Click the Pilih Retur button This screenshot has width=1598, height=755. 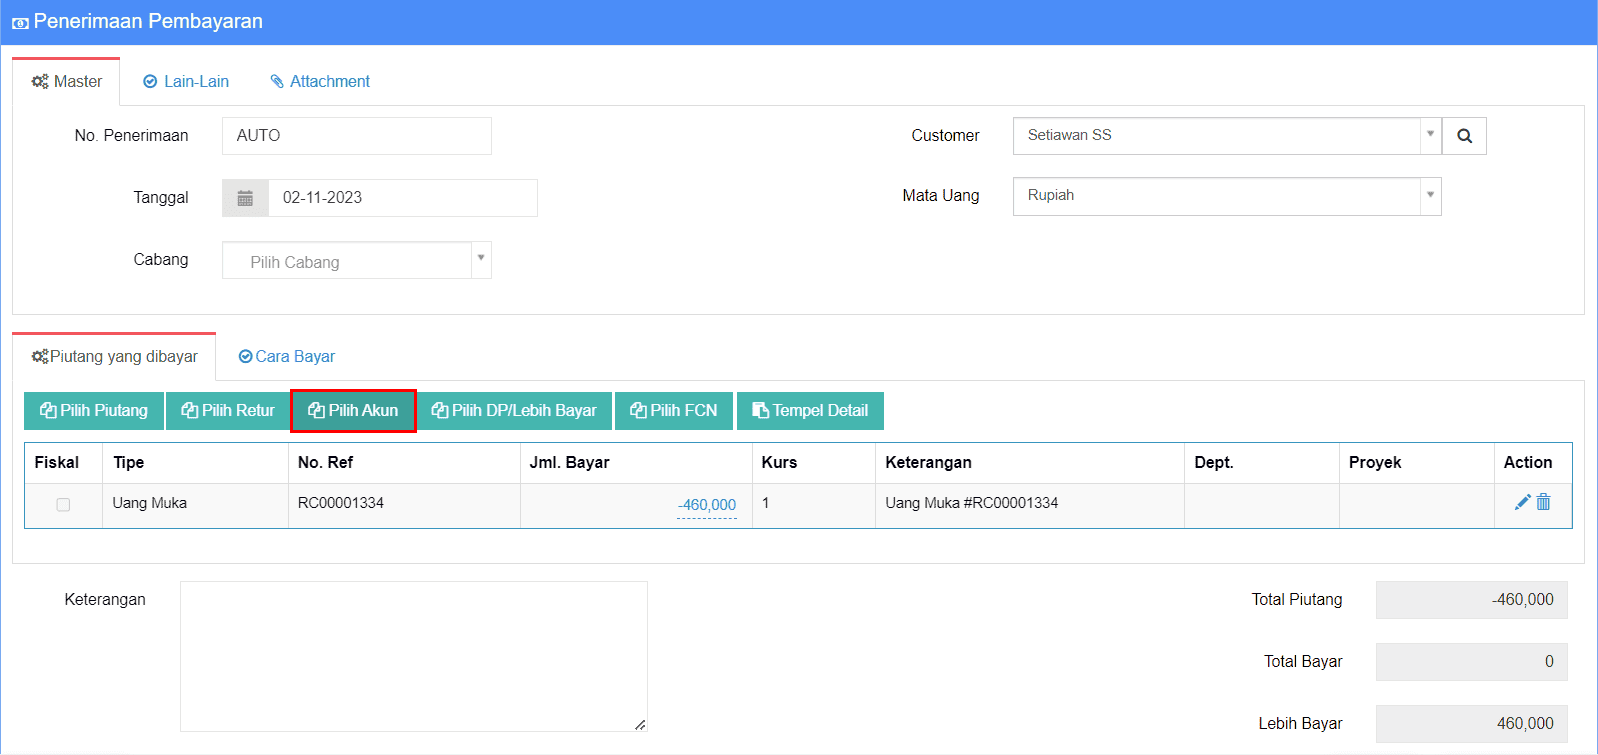[x=228, y=411]
